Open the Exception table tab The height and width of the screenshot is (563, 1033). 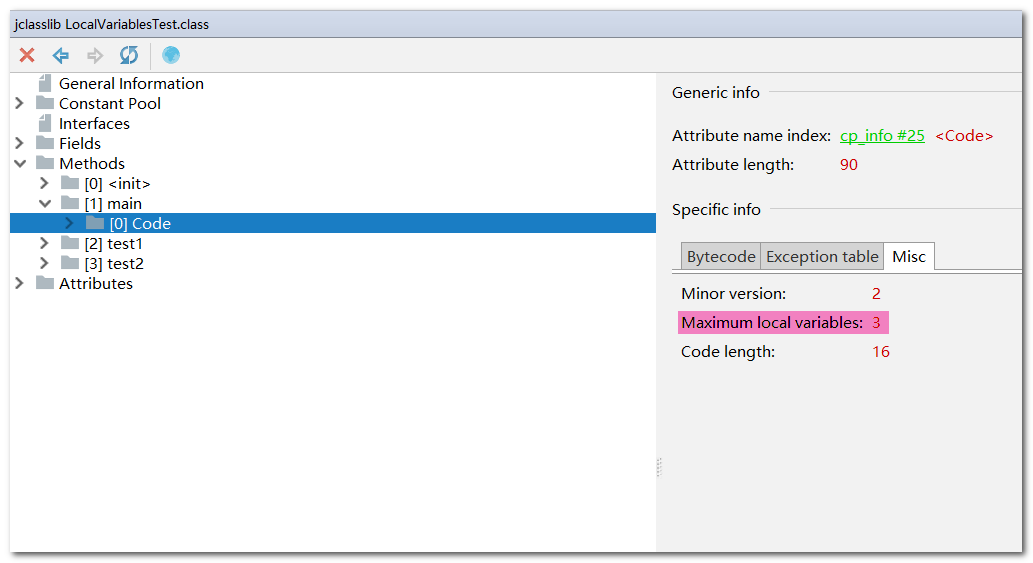click(x=822, y=256)
